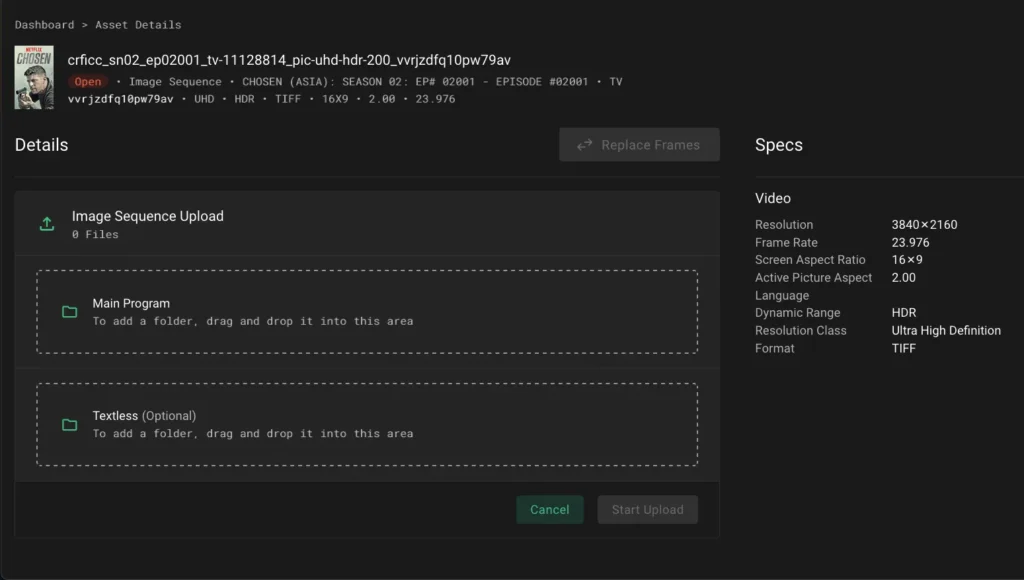Click the 3840×2160 resolution value
This screenshot has width=1024, height=580.
tap(924, 225)
